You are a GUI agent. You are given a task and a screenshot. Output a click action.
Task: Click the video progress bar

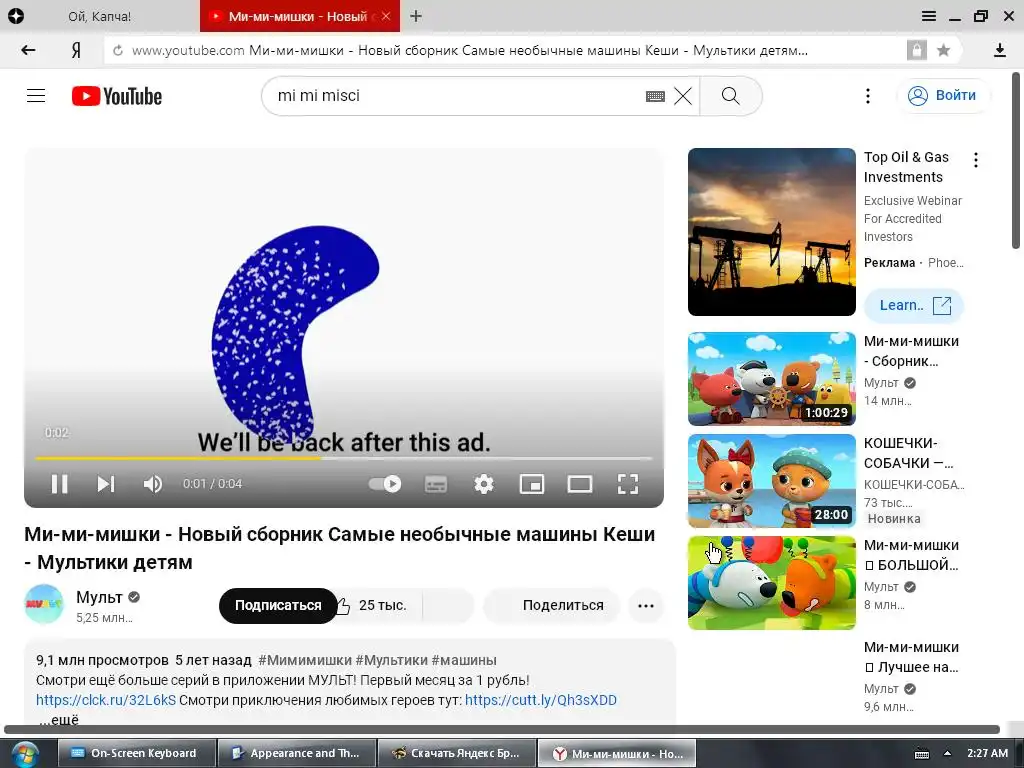tap(344, 458)
